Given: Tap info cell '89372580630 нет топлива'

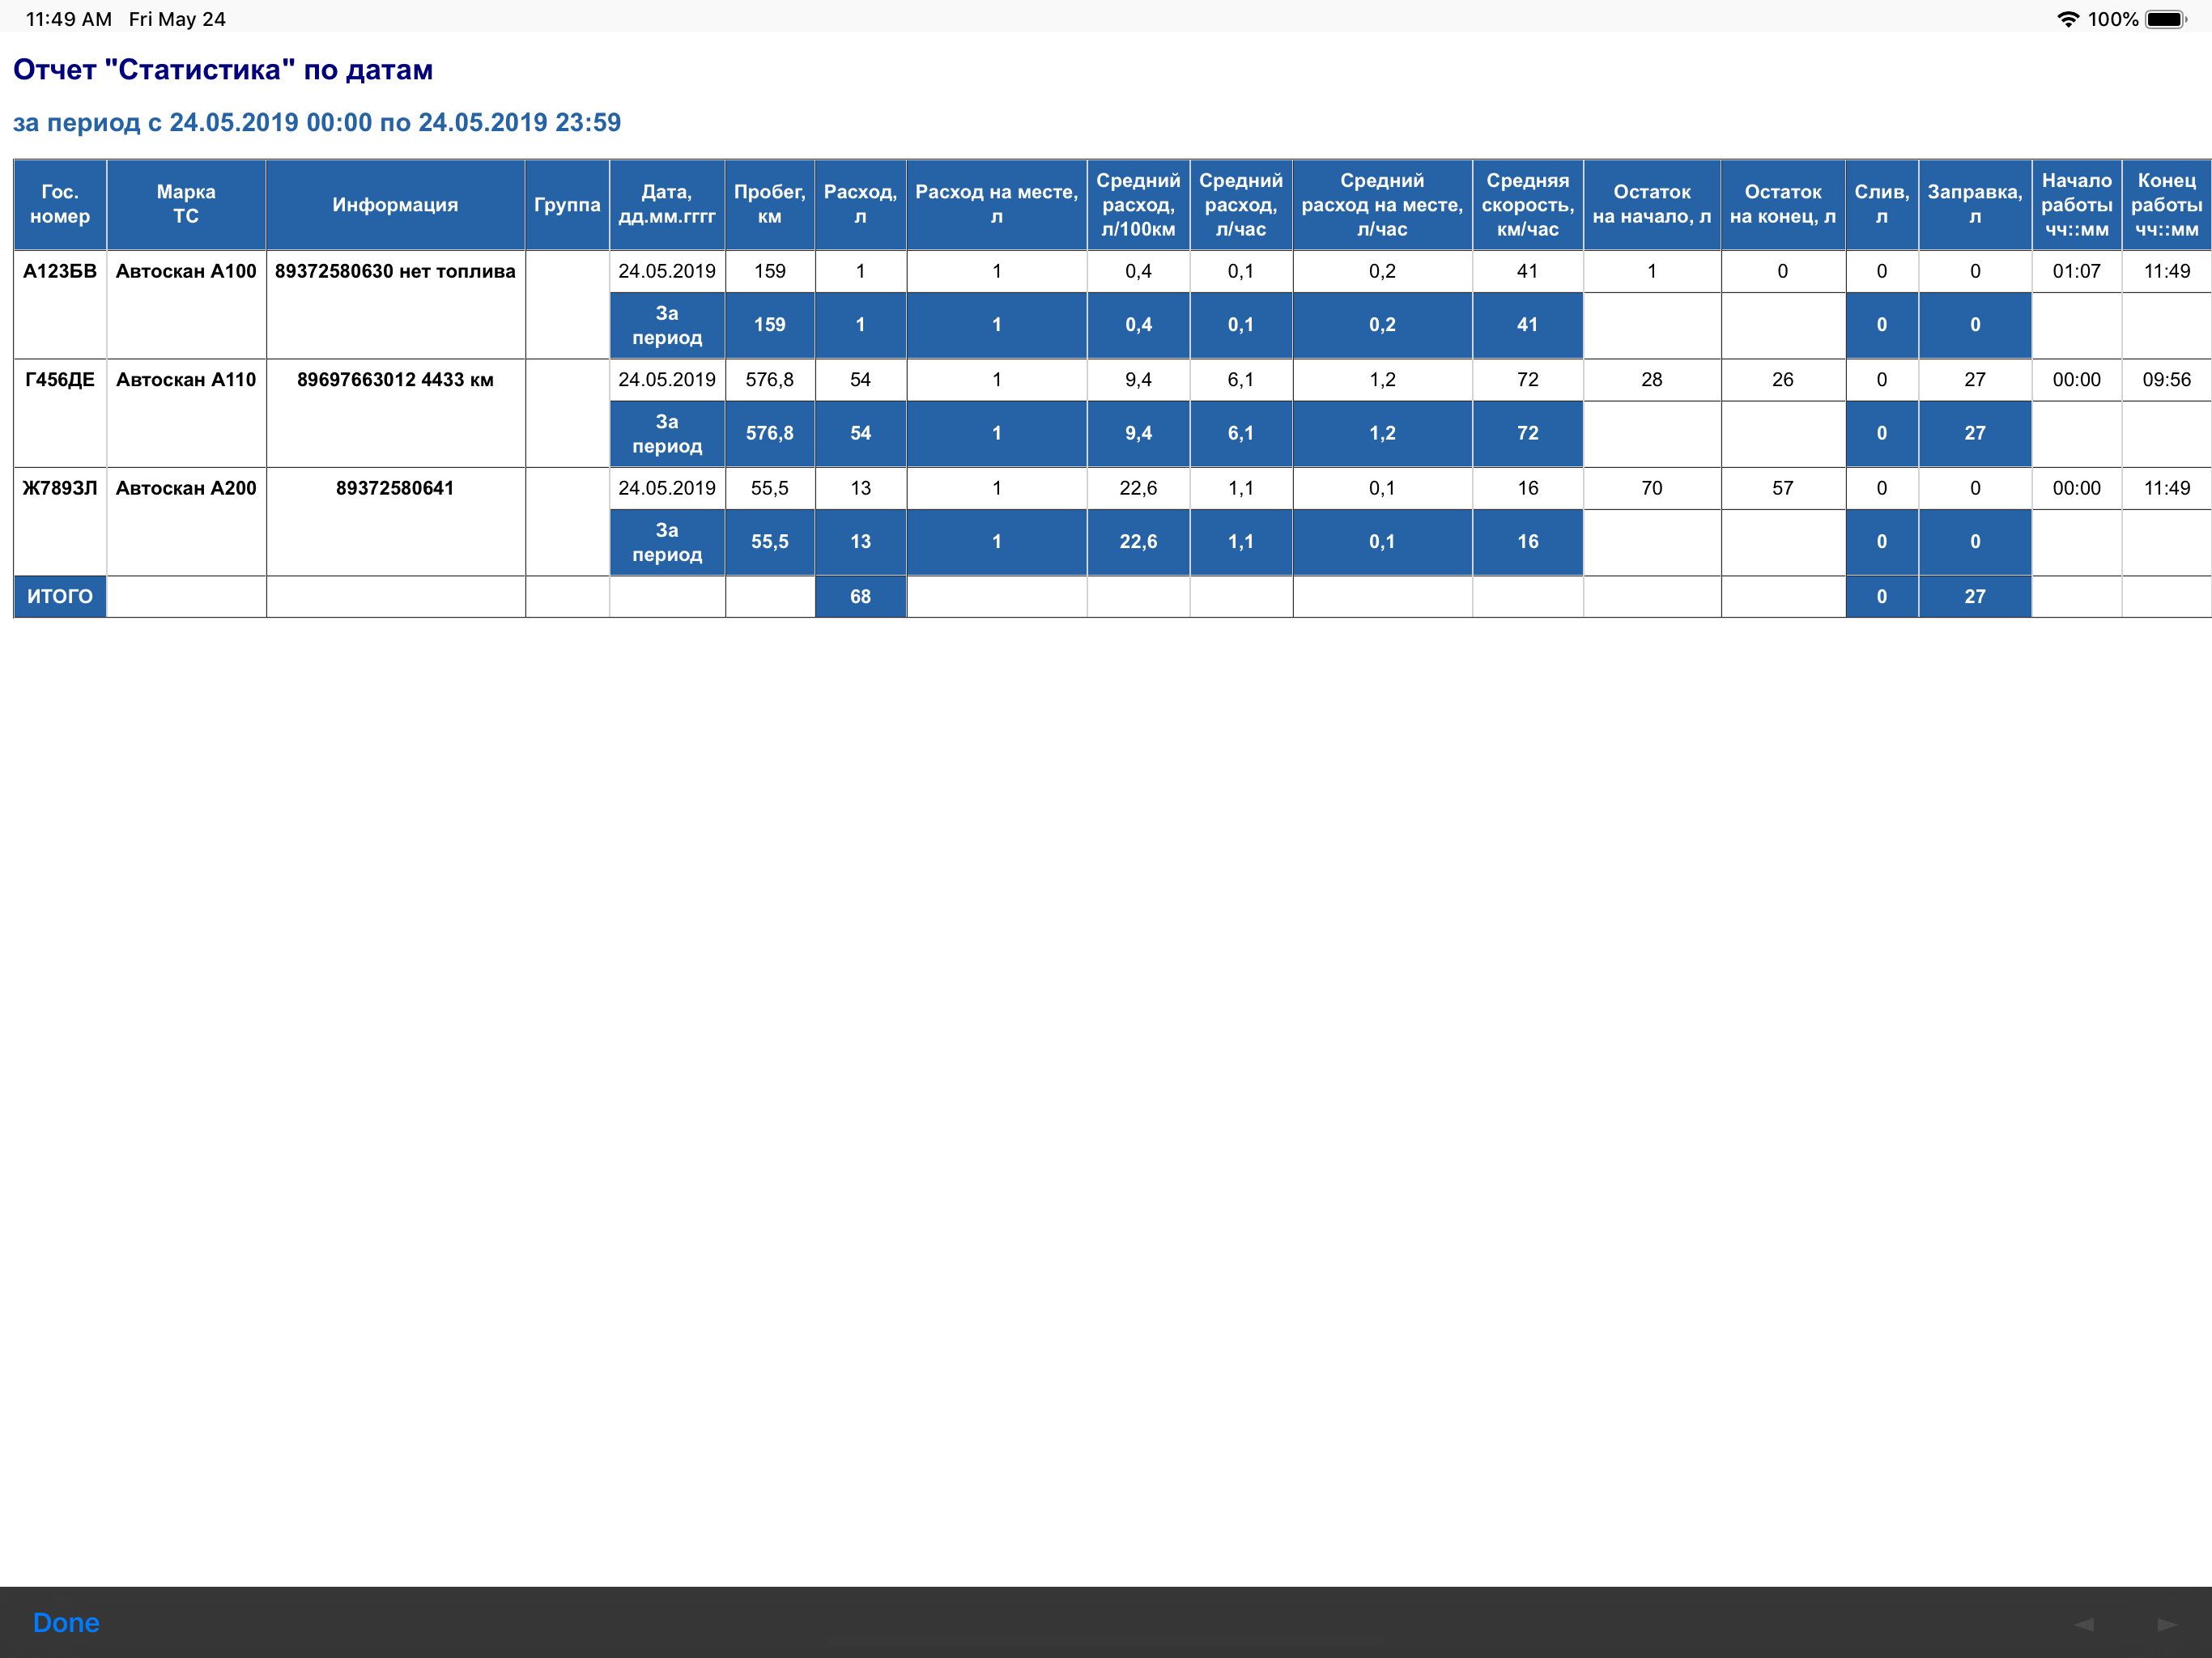Looking at the screenshot, I should [395, 271].
